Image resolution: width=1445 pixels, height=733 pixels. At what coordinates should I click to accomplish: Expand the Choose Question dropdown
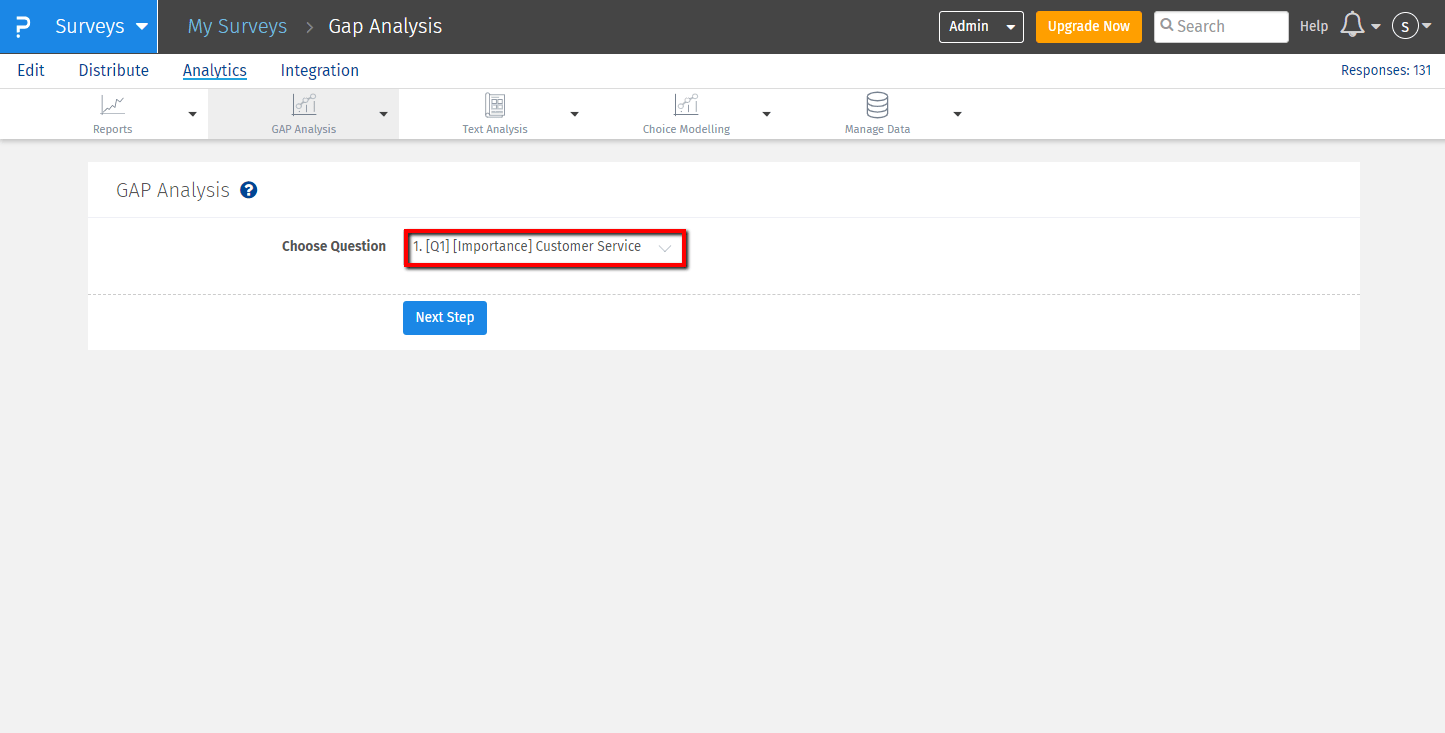coord(544,247)
